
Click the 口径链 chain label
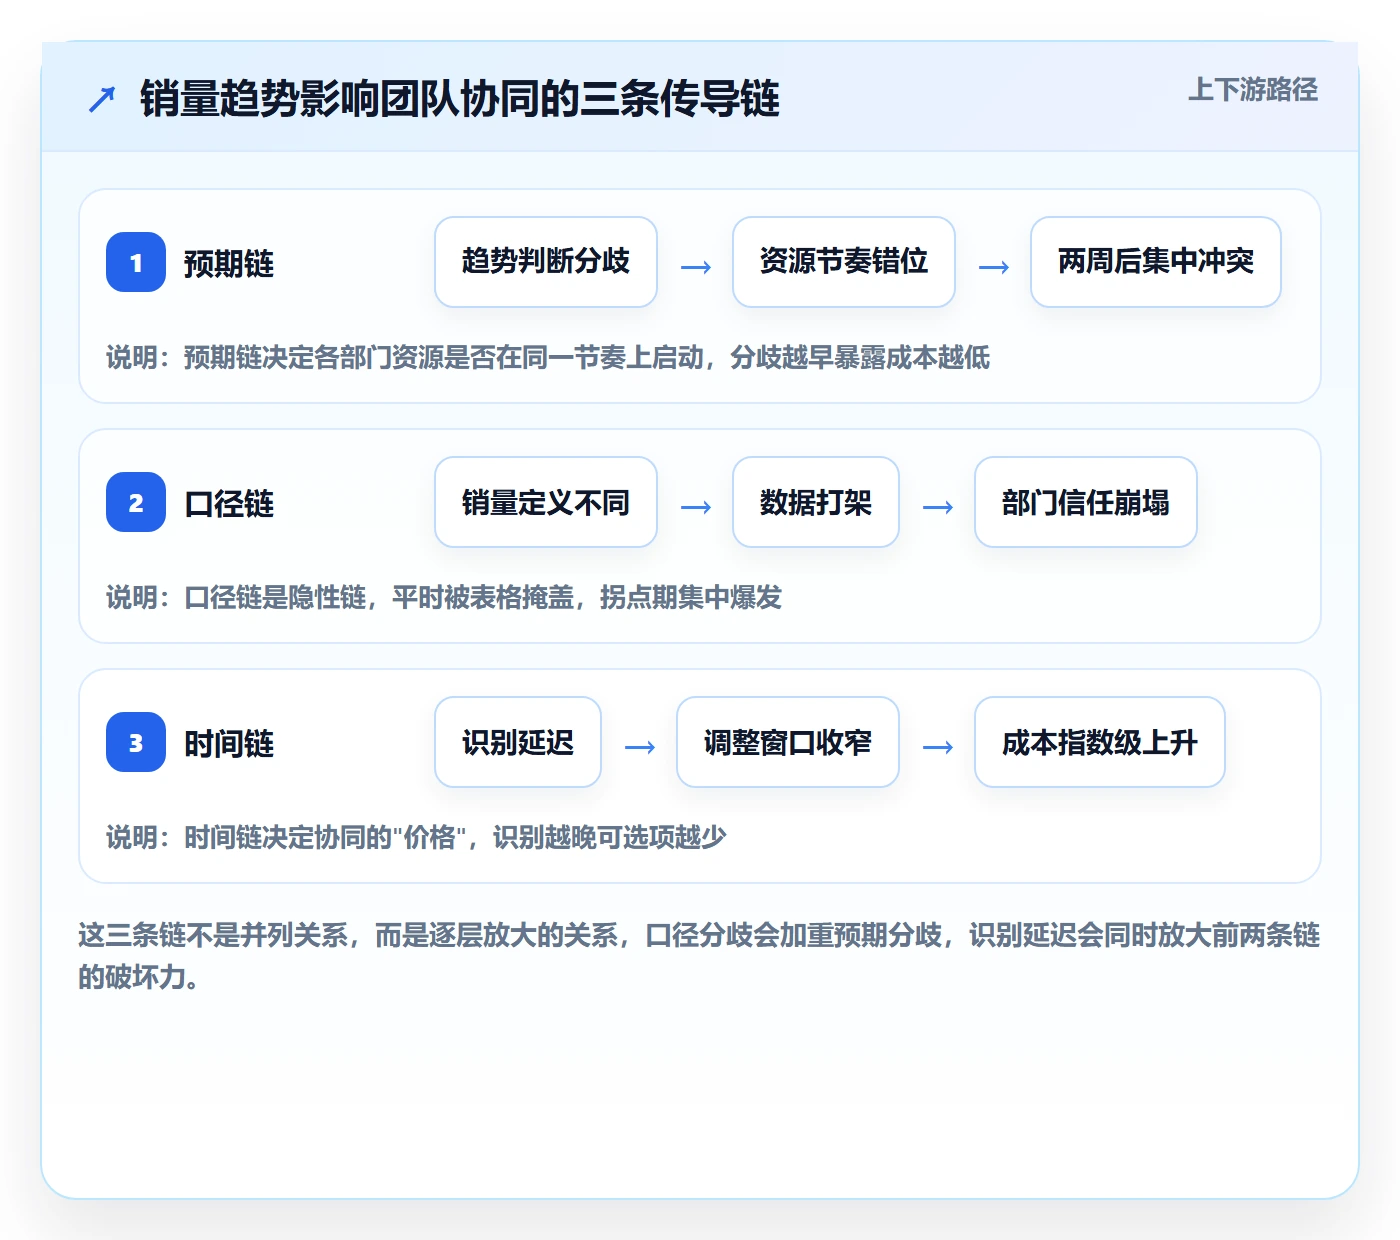(229, 504)
